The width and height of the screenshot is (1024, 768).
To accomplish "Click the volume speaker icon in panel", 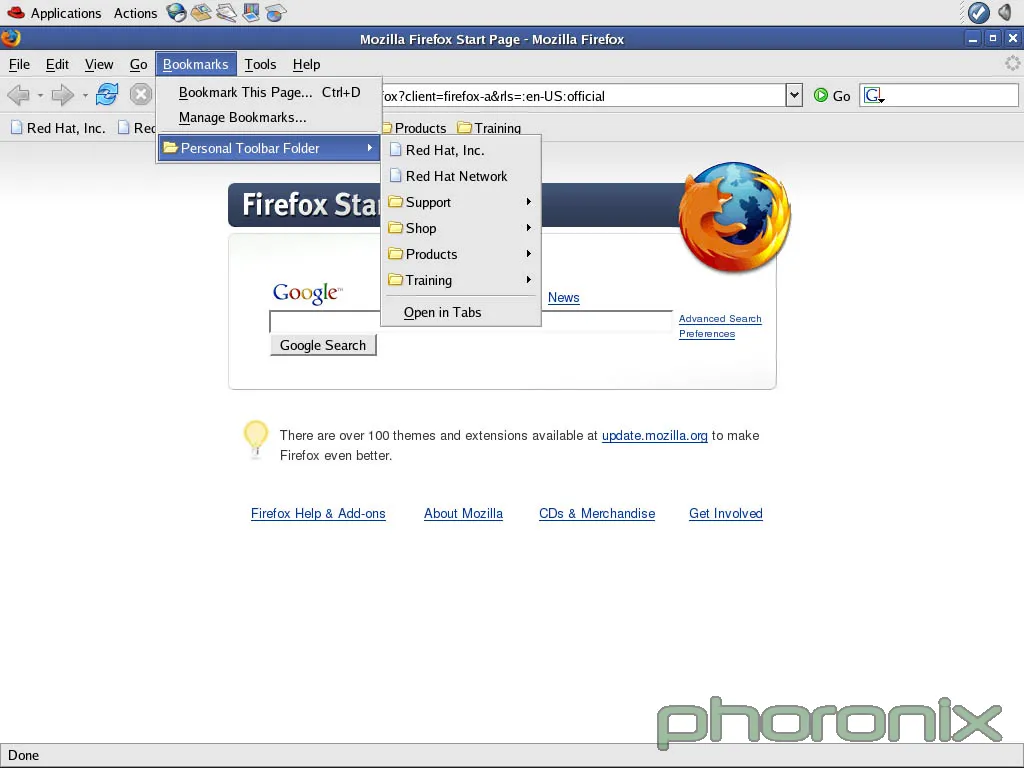I will [x=1005, y=13].
